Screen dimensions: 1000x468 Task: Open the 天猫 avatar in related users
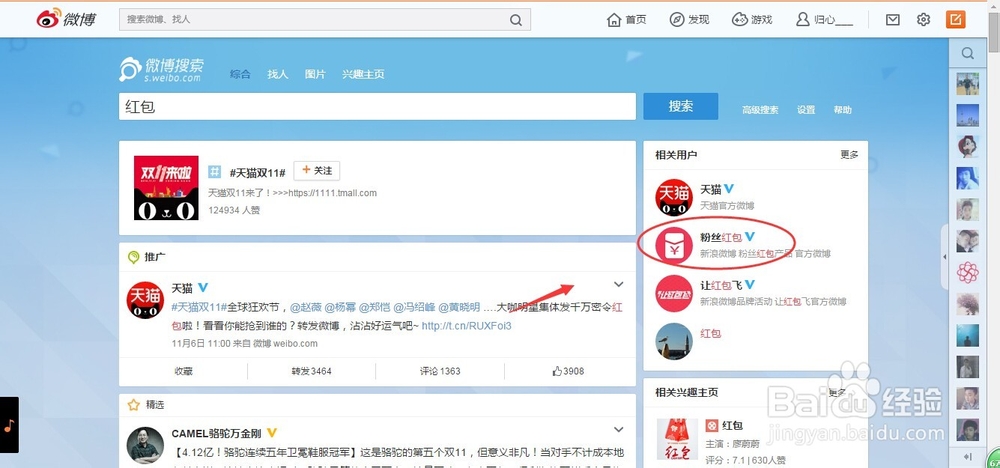click(x=674, y=198)
